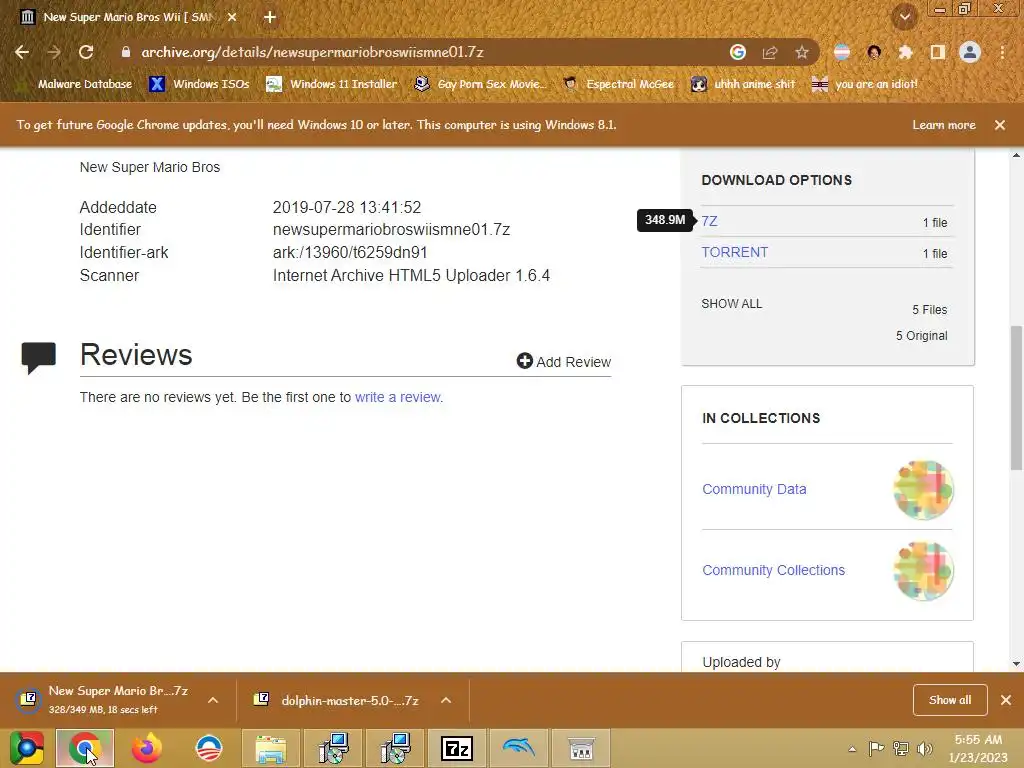Image resolution: width=1024 pixels, height=768 pixels.
Task: Open a new browser tab
Action: click(x=270, y=17)
